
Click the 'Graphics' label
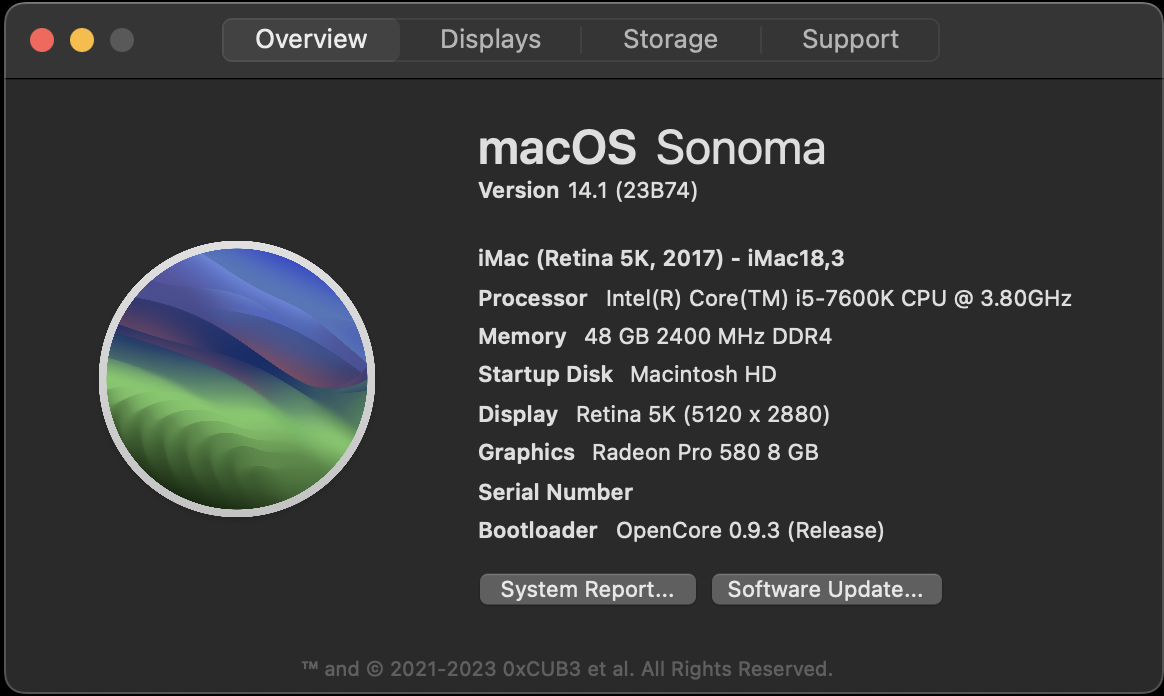(x=526, y=453)
